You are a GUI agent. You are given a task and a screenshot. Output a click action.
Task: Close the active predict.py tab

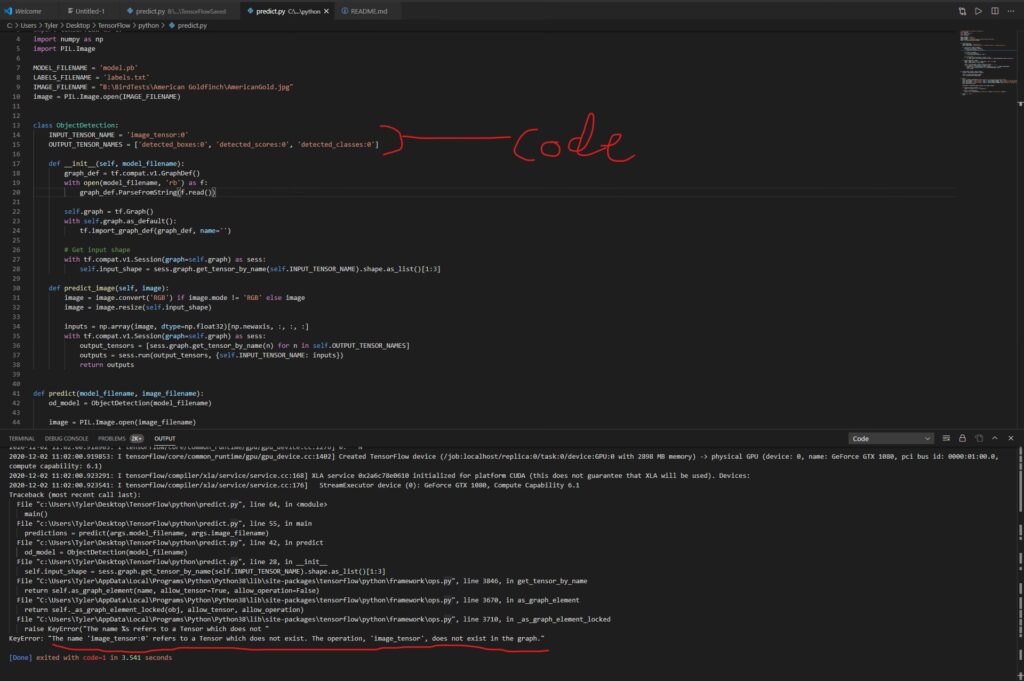coord(328,11)
